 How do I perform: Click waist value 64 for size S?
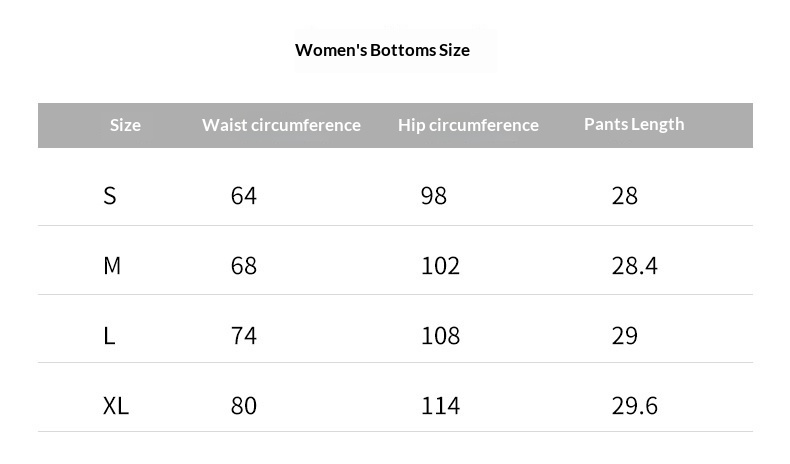[x=244, y=195]
